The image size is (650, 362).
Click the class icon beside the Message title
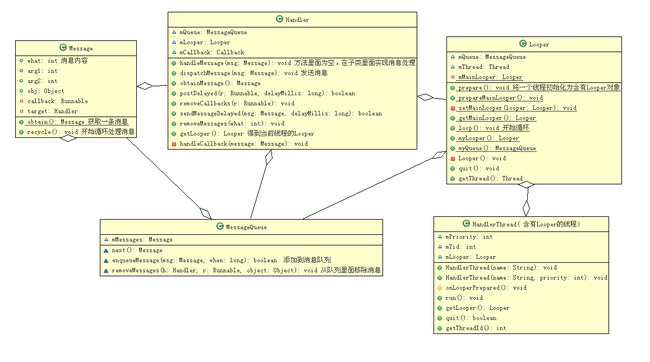[63, 48]
